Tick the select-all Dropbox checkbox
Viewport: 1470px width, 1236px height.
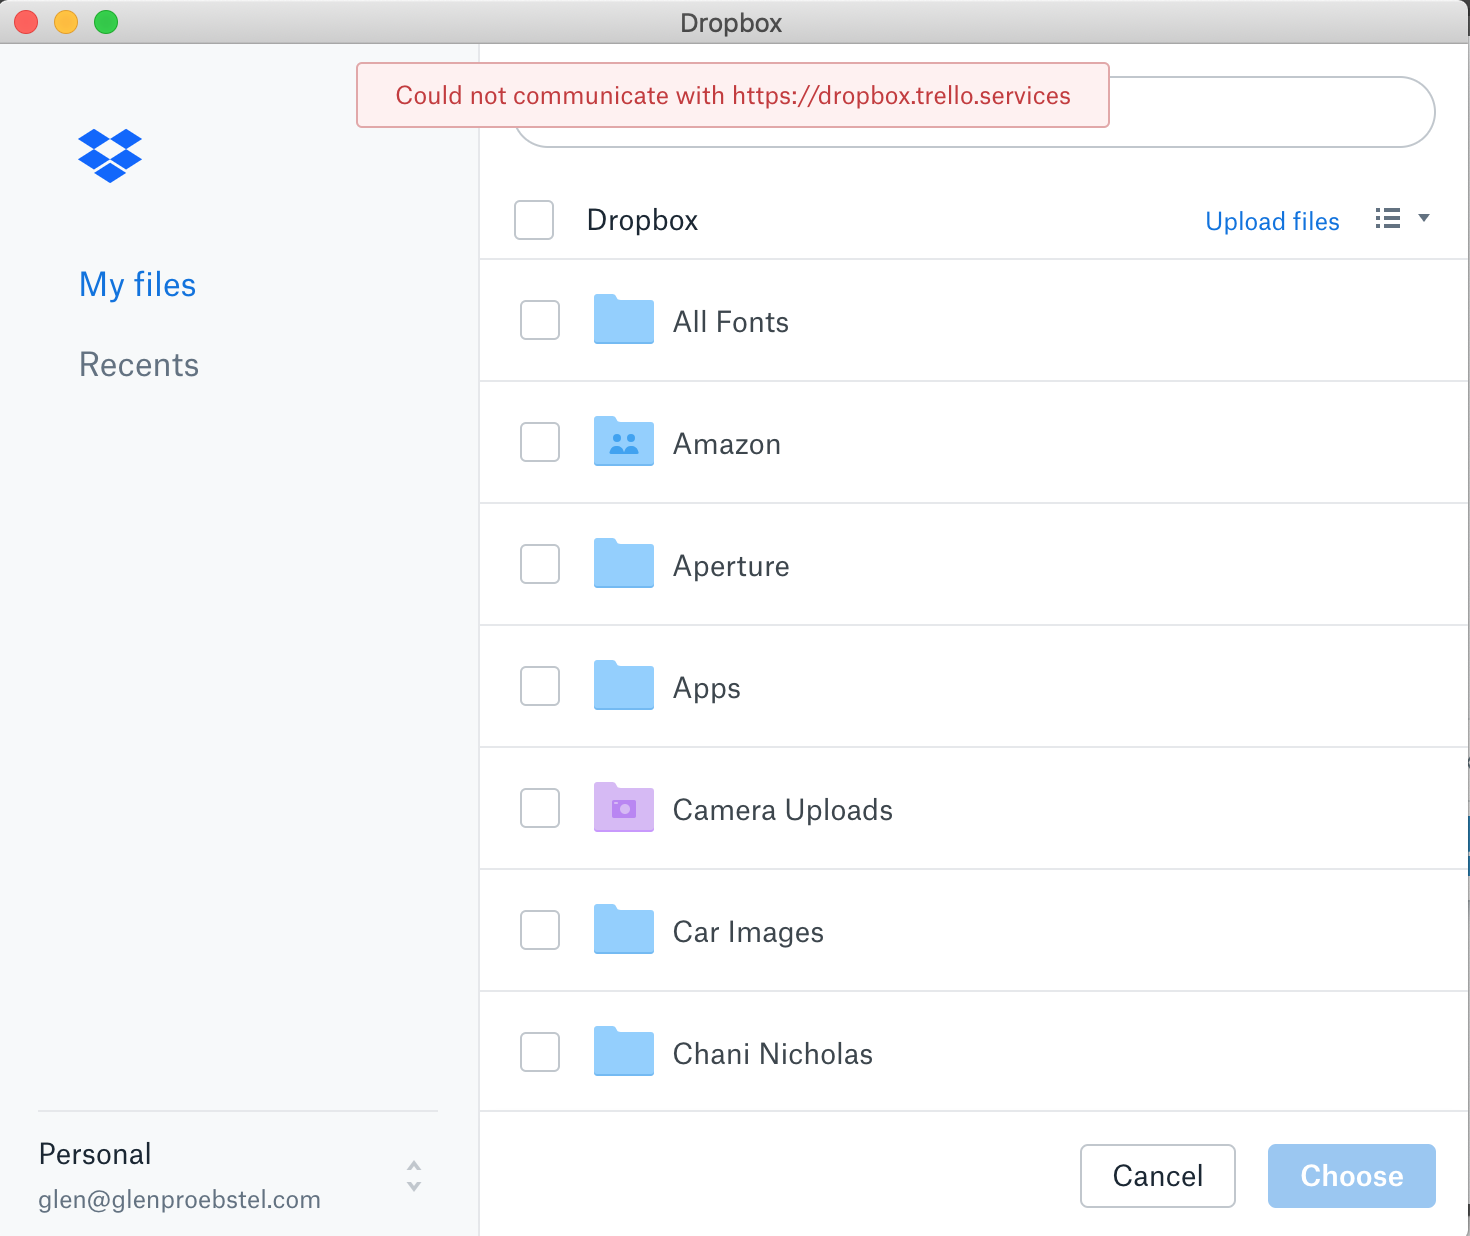[x=534, y=220]
